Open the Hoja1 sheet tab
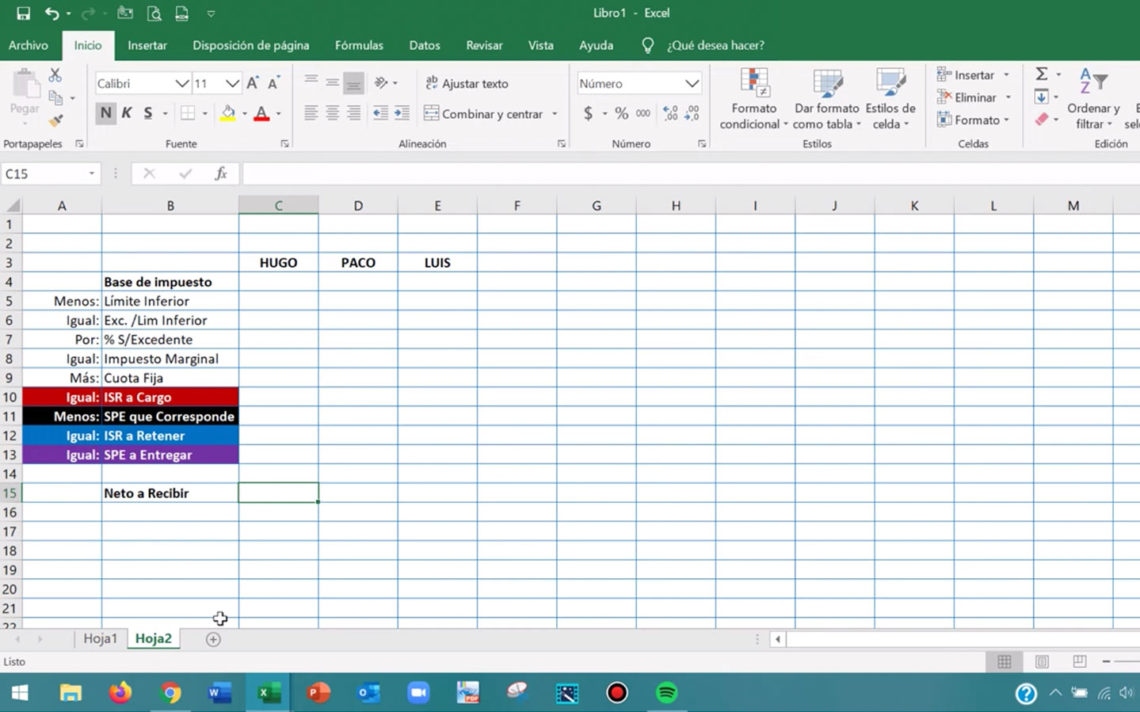Image resolution: width=1140 pixels, height=712 pixels. 100,638
